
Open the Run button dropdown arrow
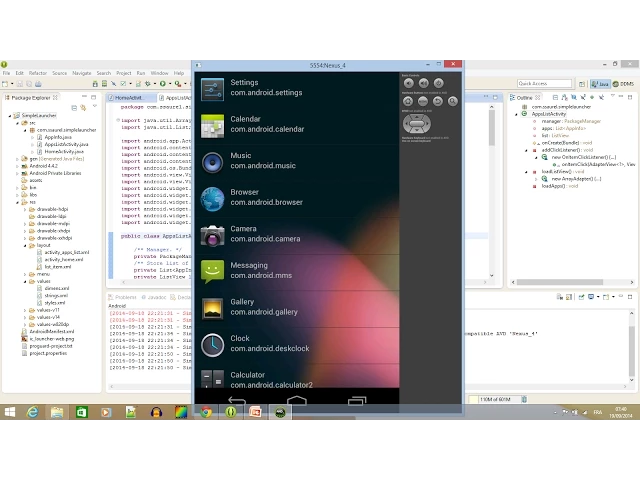[x=170, y=84]
